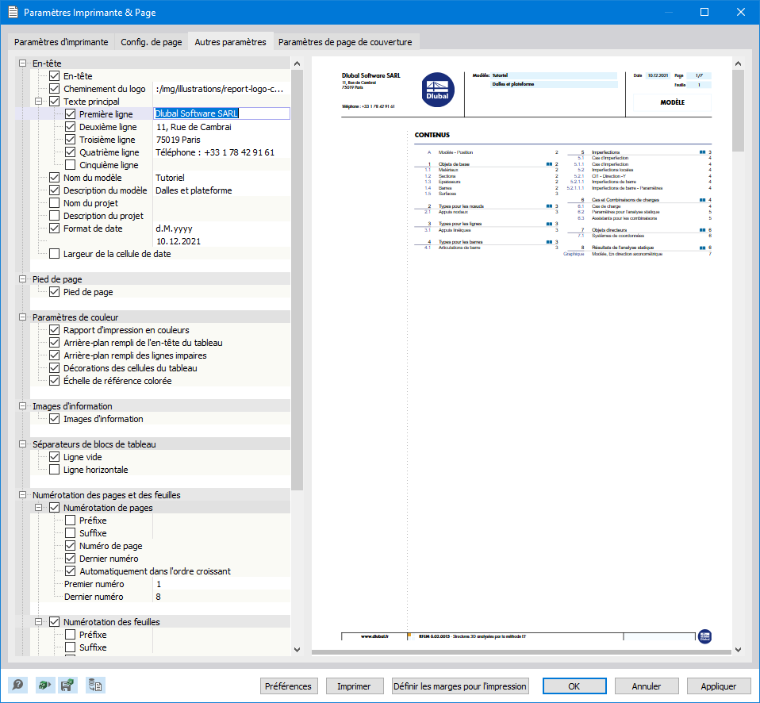Click Définir les marges pour l'impression
The width and height of the screenshot is (760, 703).
[x=460, y=686]
